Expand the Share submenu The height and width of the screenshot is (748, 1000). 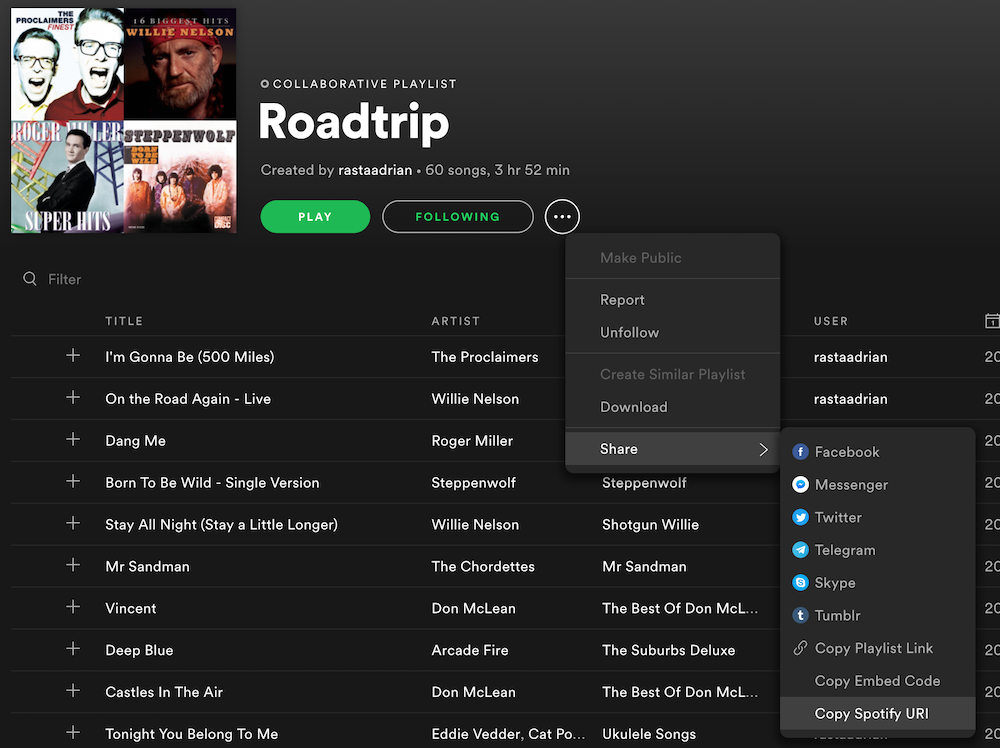pyautogui.click(x=672, y=449)
